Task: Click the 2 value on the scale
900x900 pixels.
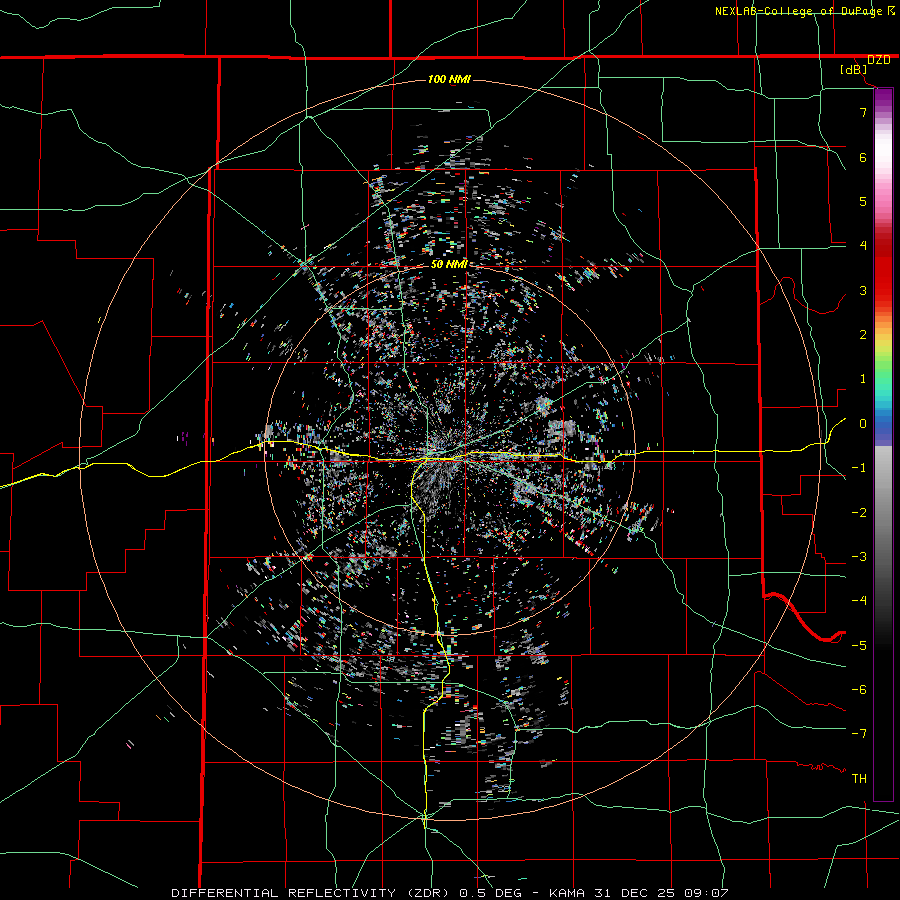Action: click(863, 335)
